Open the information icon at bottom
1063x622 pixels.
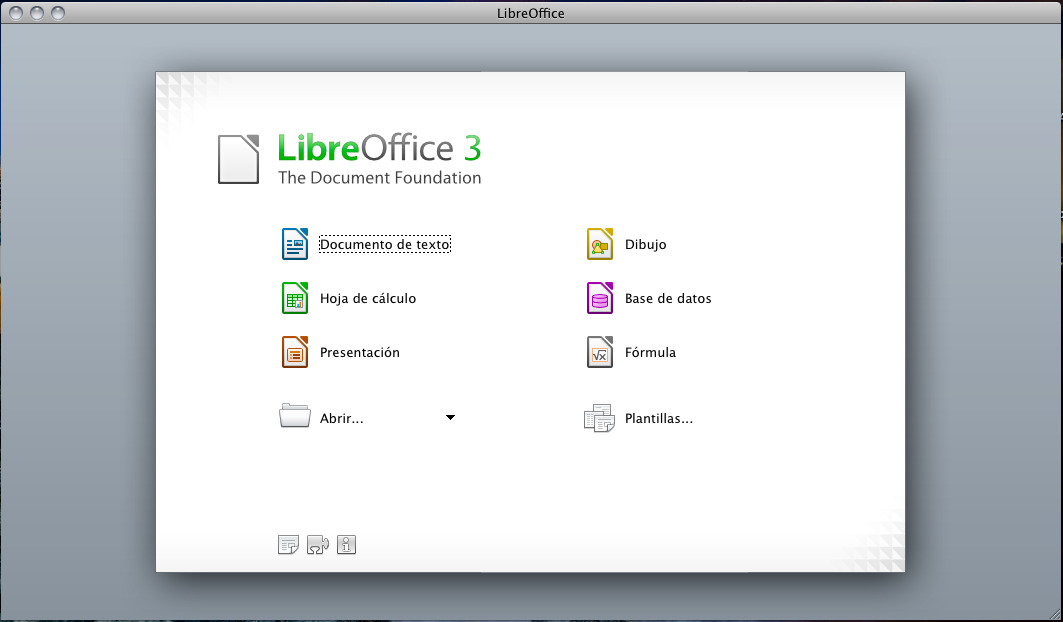346,545
